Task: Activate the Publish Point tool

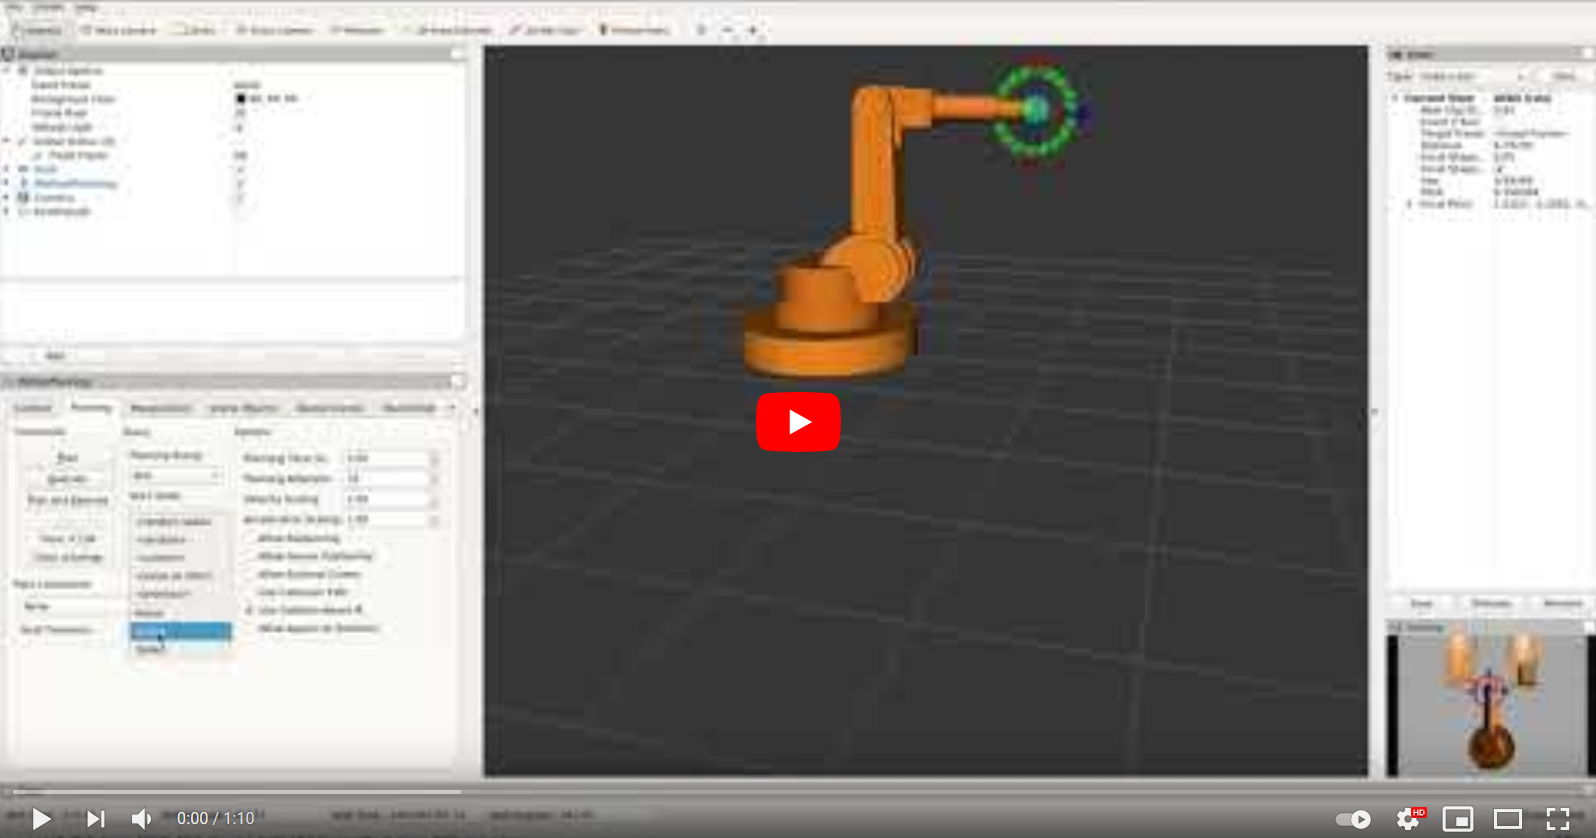Action: (x=634, y=30)
